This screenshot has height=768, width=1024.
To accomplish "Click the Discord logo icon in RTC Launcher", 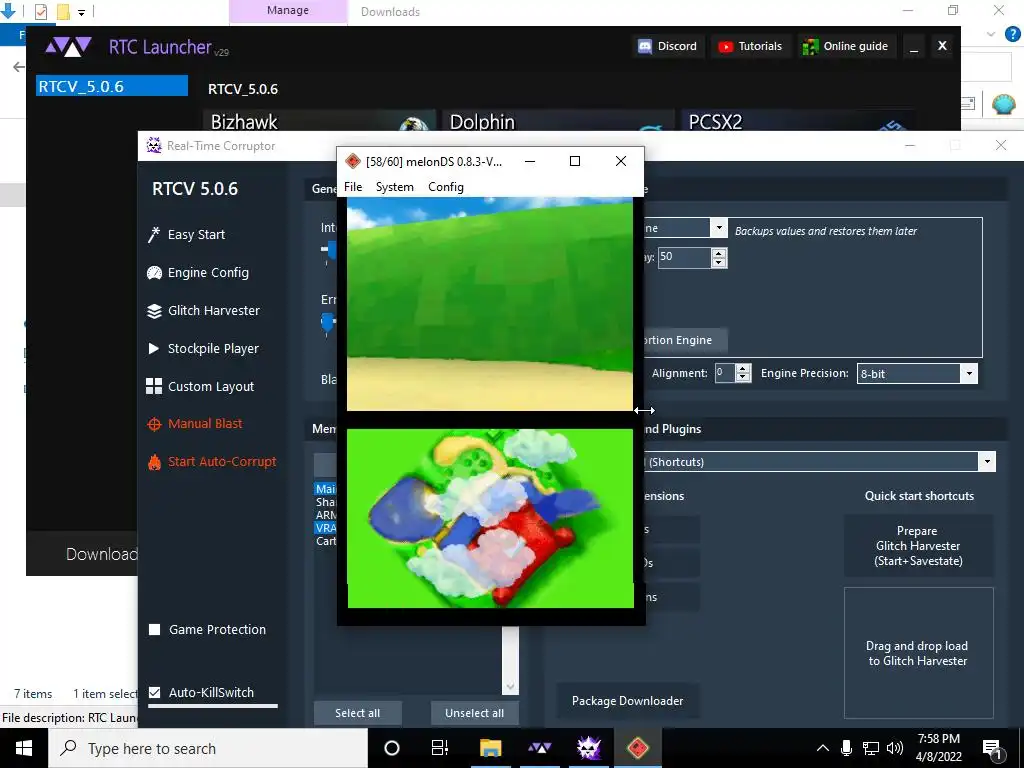I will coord(645,46).
